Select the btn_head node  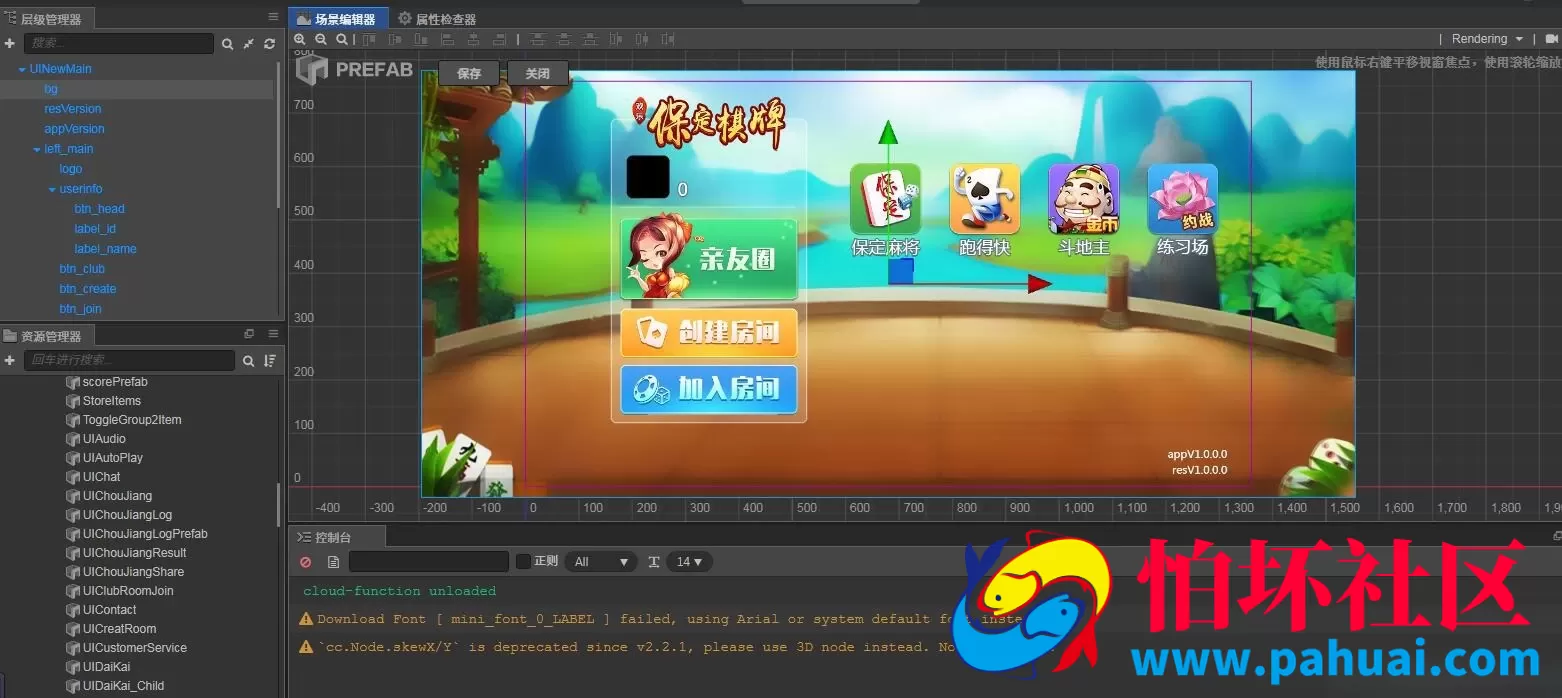pyautogui.click(x=99, y=209)
